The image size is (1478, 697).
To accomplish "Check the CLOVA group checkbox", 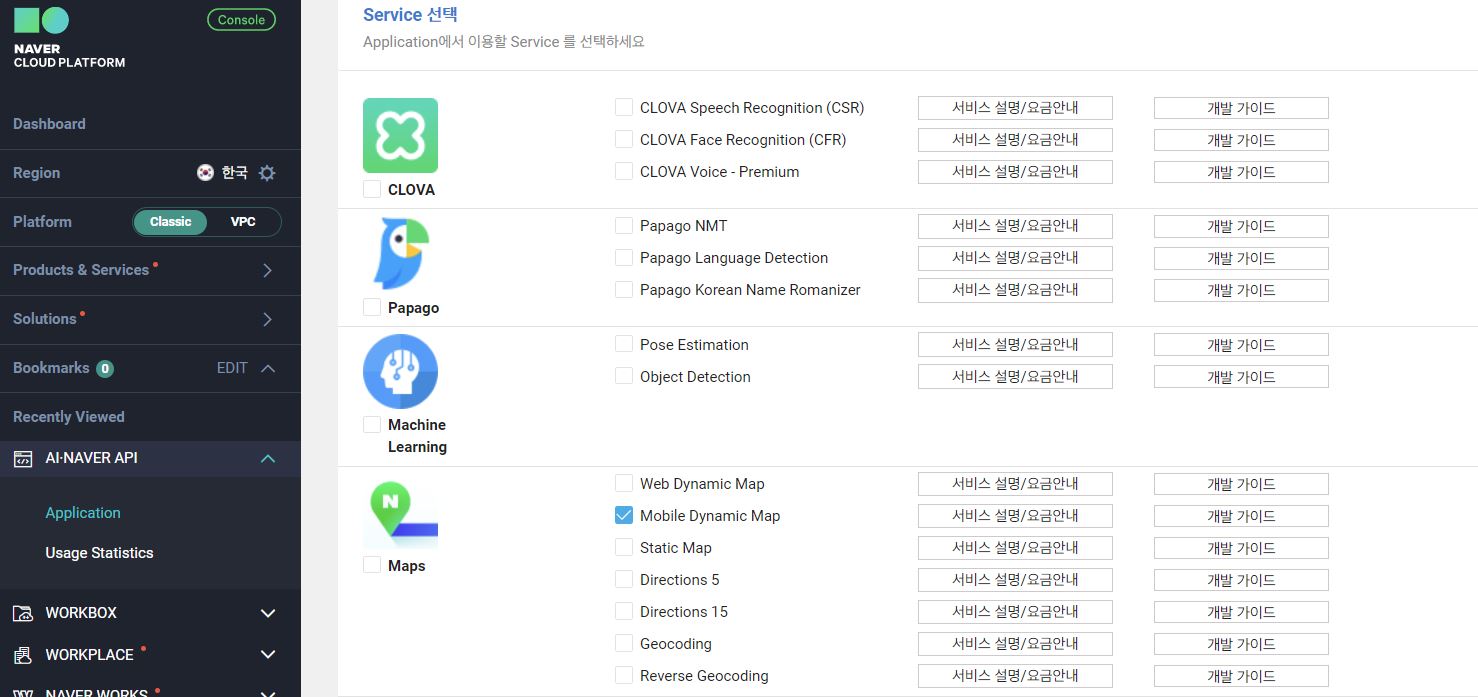I will [372, 189].
